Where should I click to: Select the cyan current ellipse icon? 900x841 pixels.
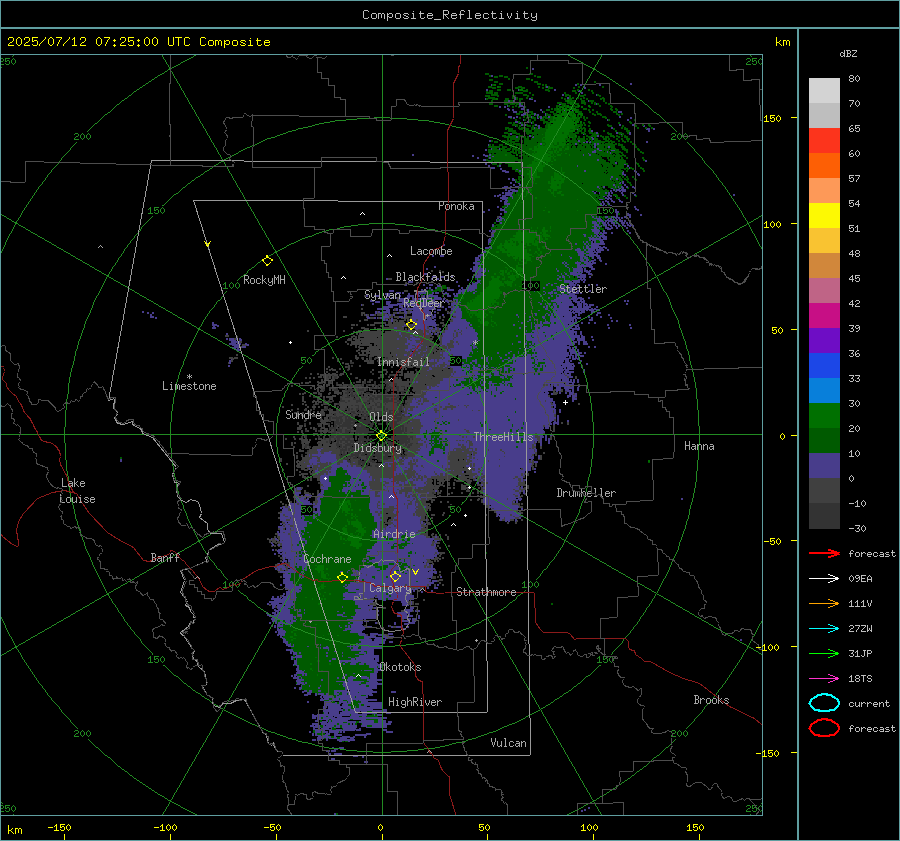click(x=824, y=703)
